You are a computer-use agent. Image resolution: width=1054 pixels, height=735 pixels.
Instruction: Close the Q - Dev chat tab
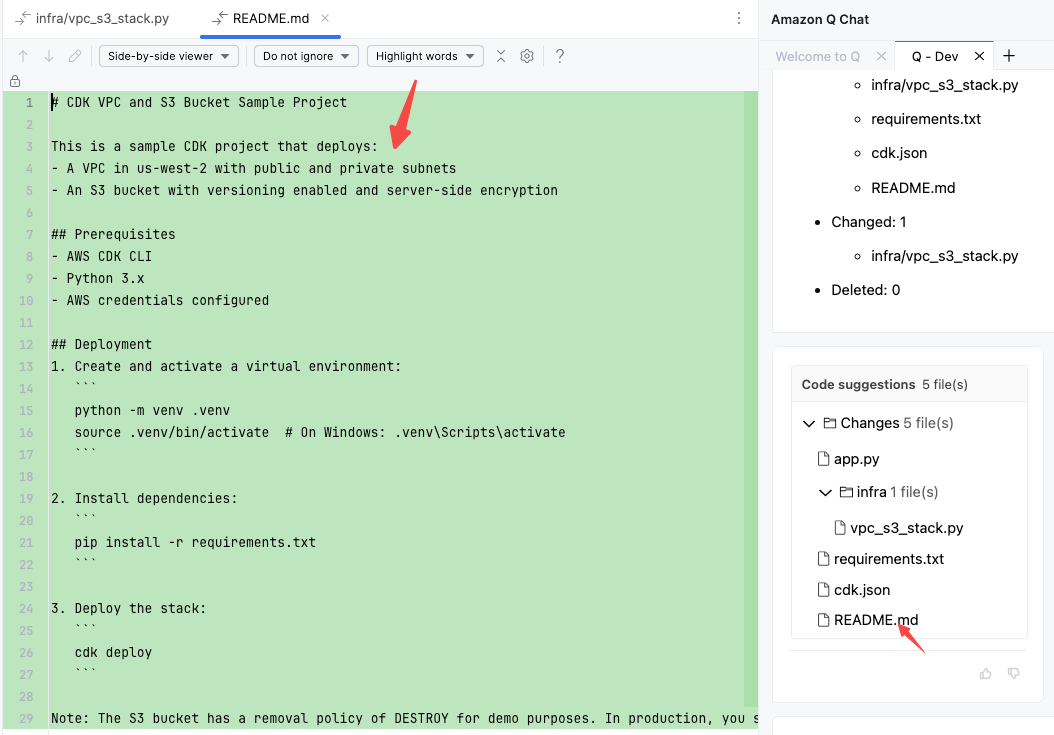click(x=979, y=56)
